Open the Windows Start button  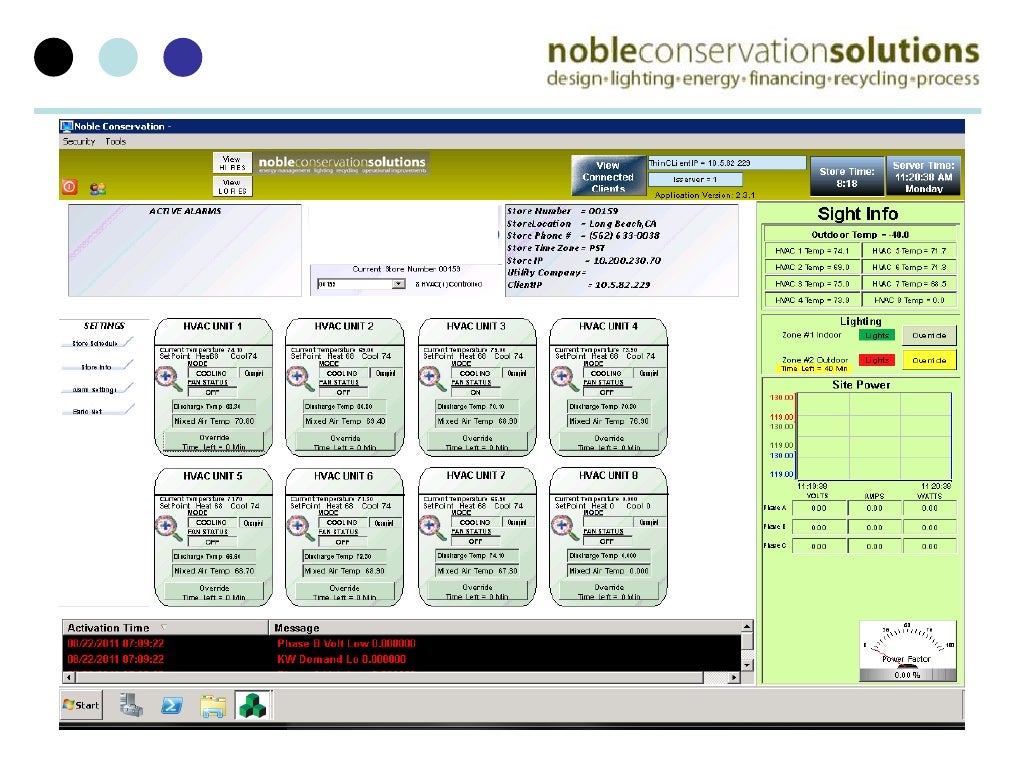[x=81, y=705]
